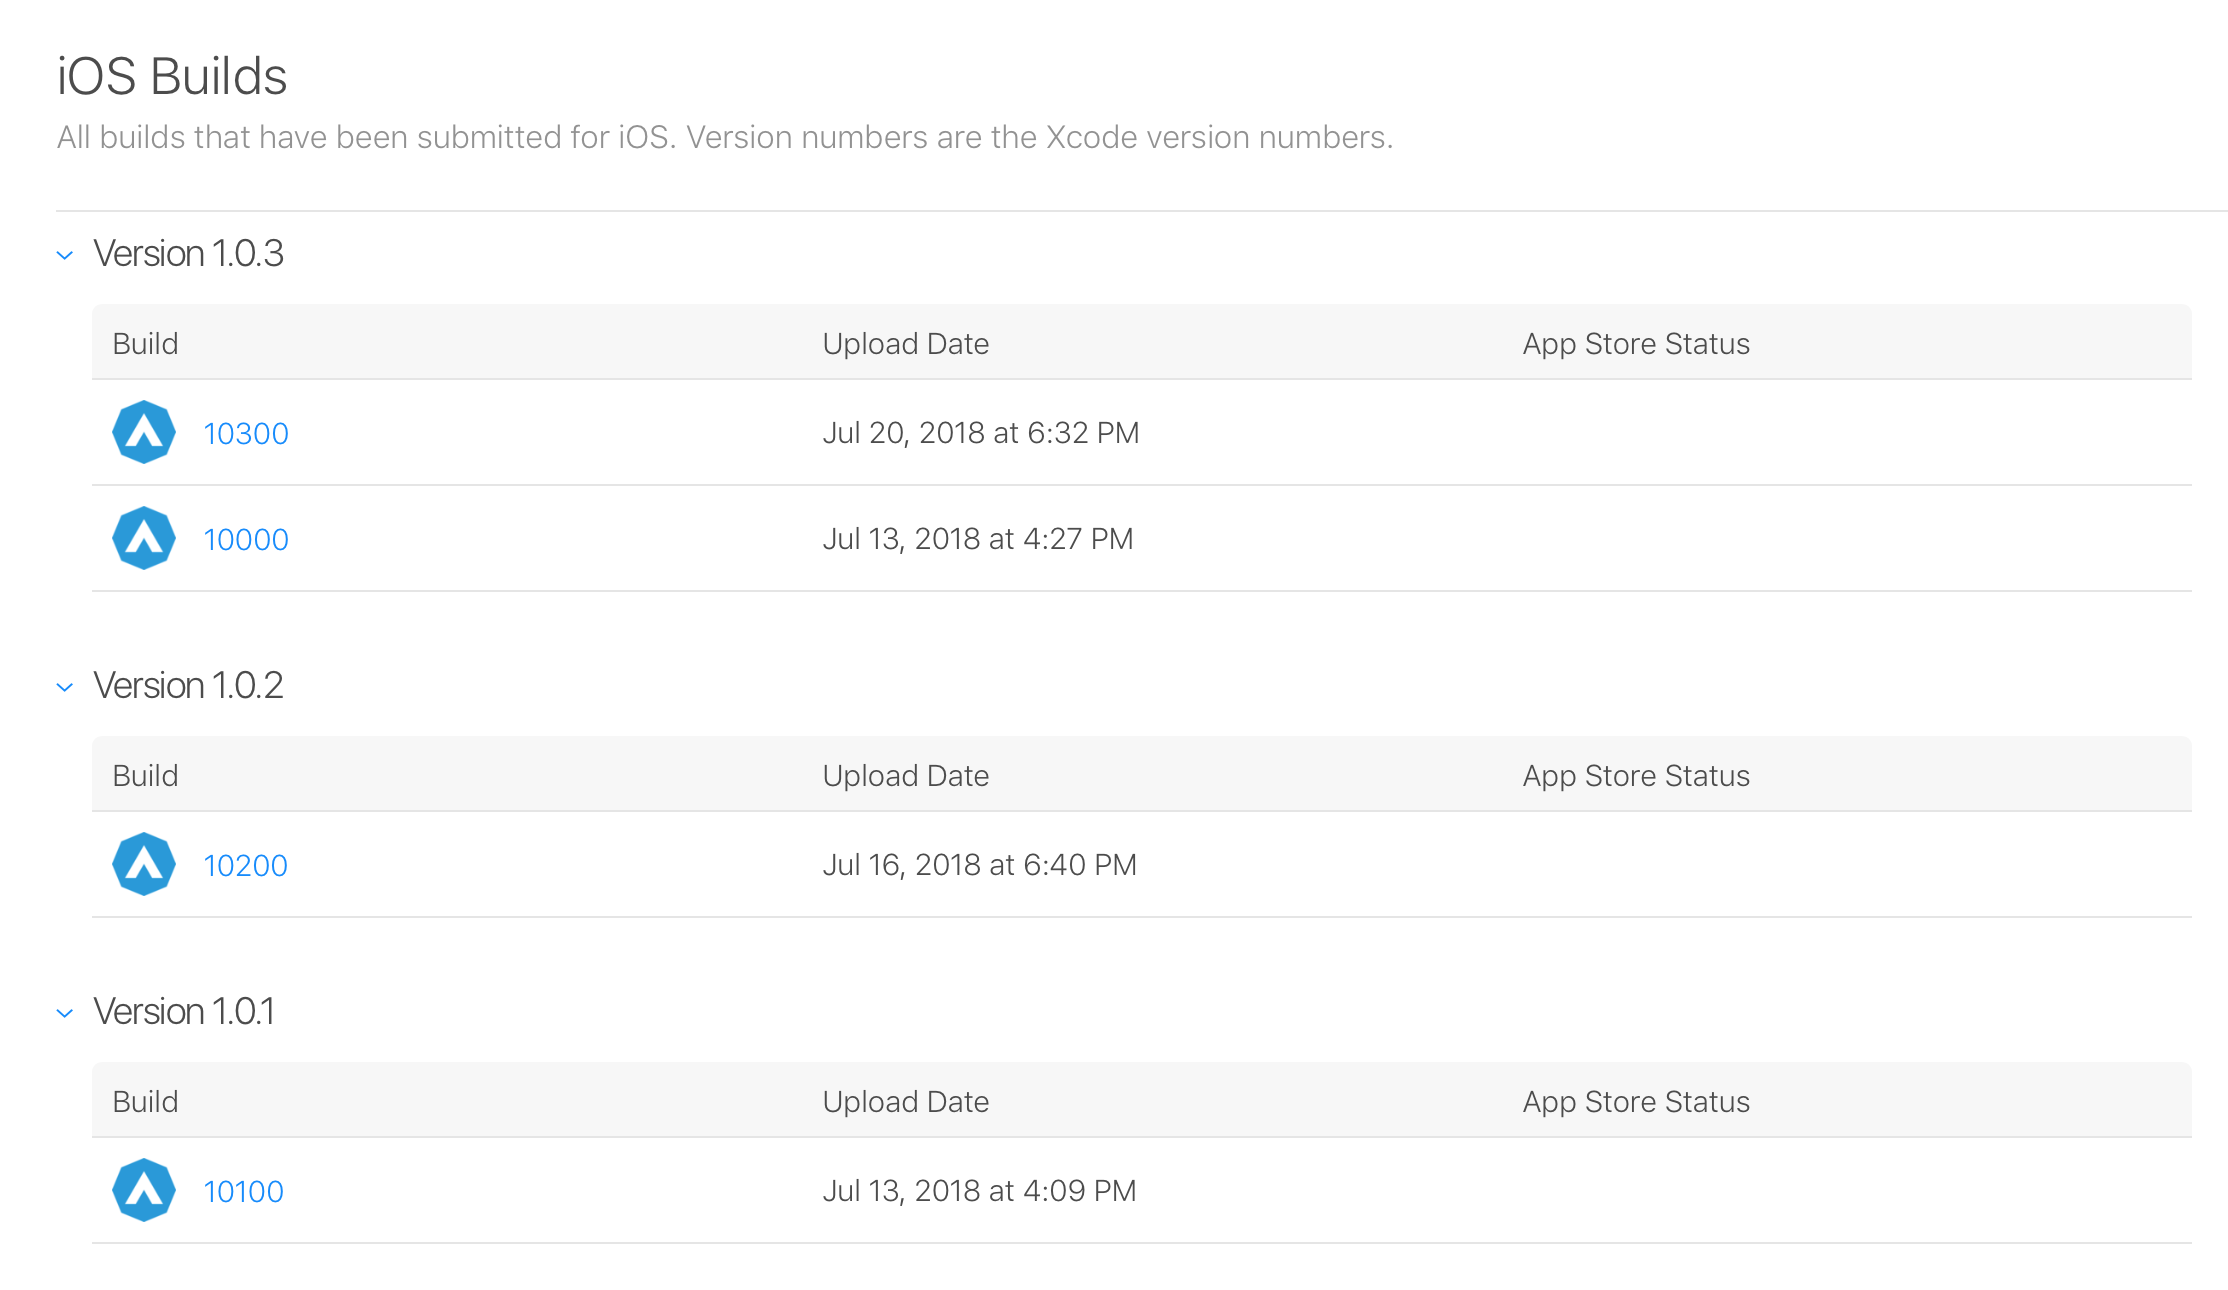
Task: Open build 10200 link
Action: pos(245,865)
